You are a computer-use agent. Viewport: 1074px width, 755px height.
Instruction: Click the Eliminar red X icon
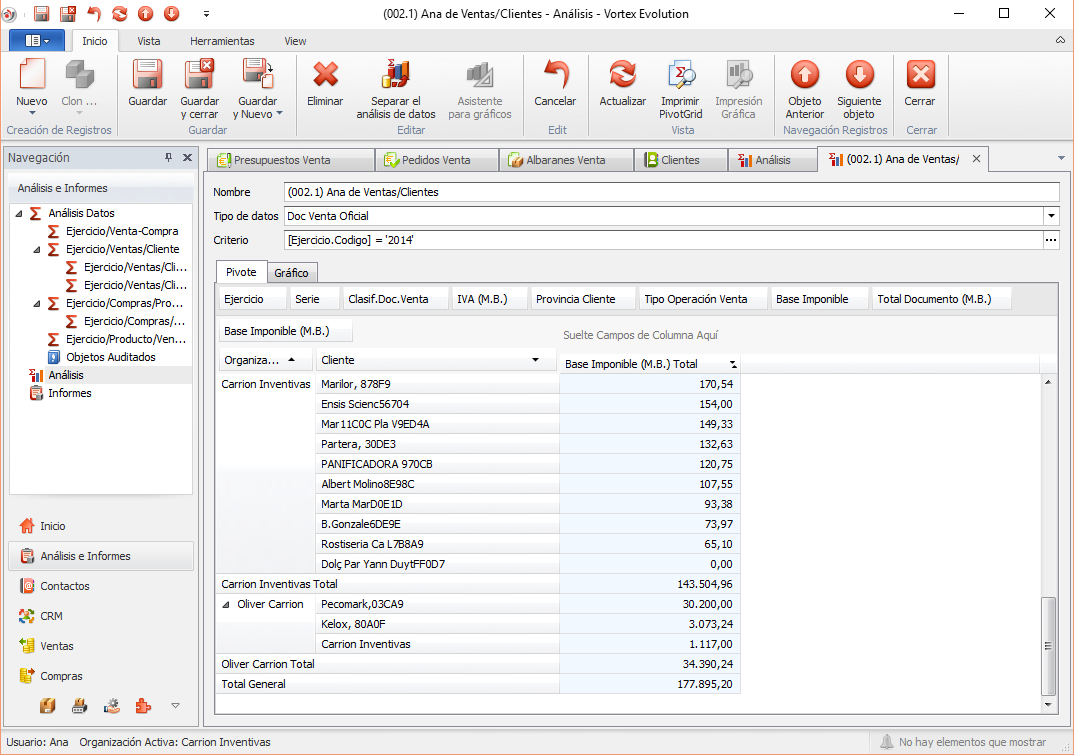325,77
